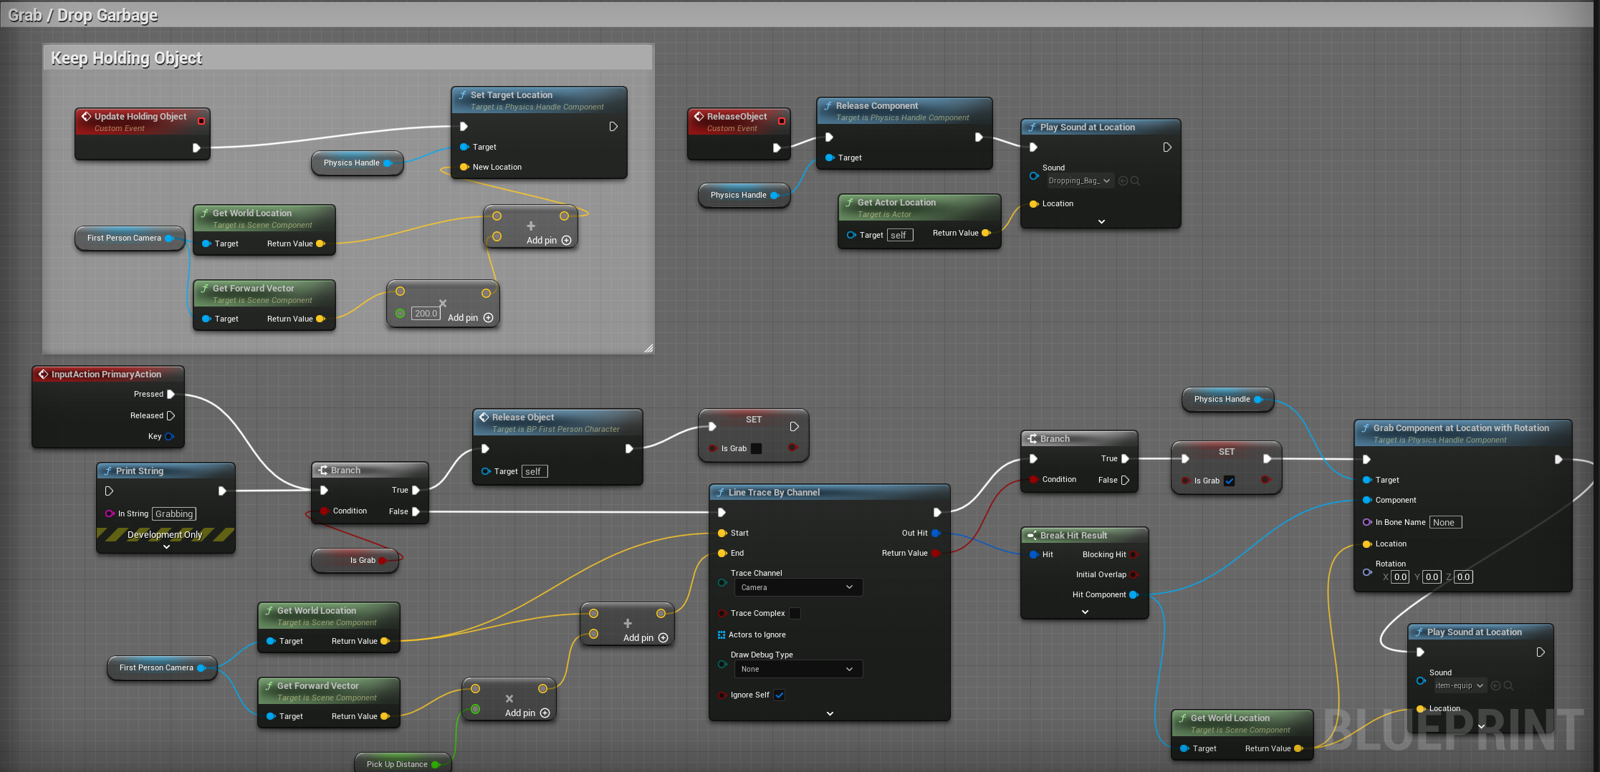Click the Print String exec output pin
Screen dimensions: 1600x772
pyautogui.click(x=222, y=491)
